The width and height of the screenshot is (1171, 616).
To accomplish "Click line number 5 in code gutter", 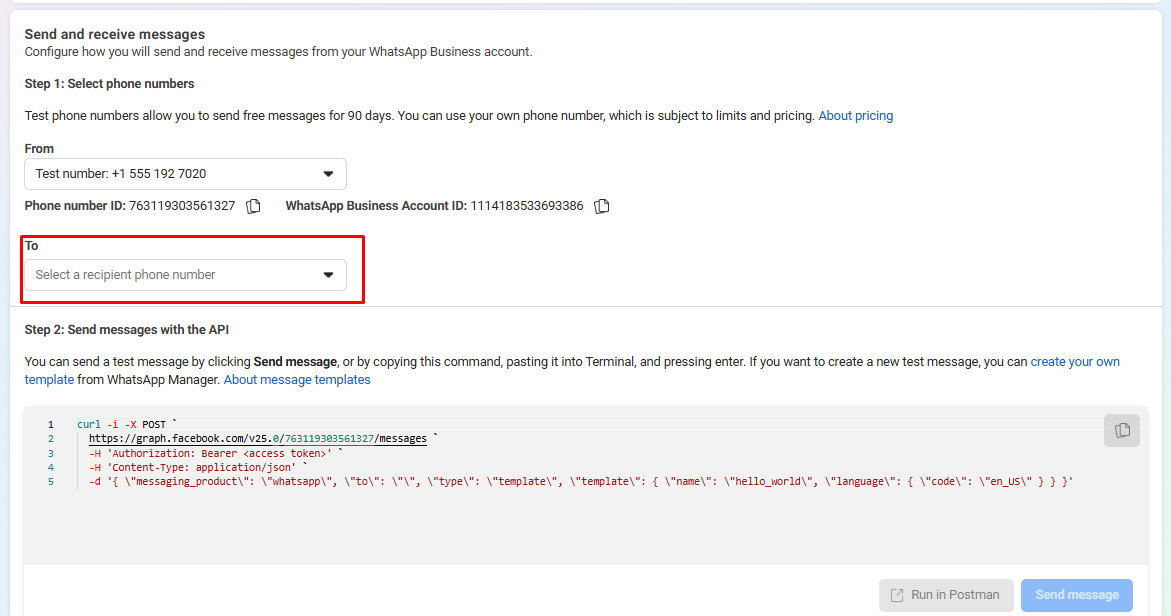I will pos(51,482).
